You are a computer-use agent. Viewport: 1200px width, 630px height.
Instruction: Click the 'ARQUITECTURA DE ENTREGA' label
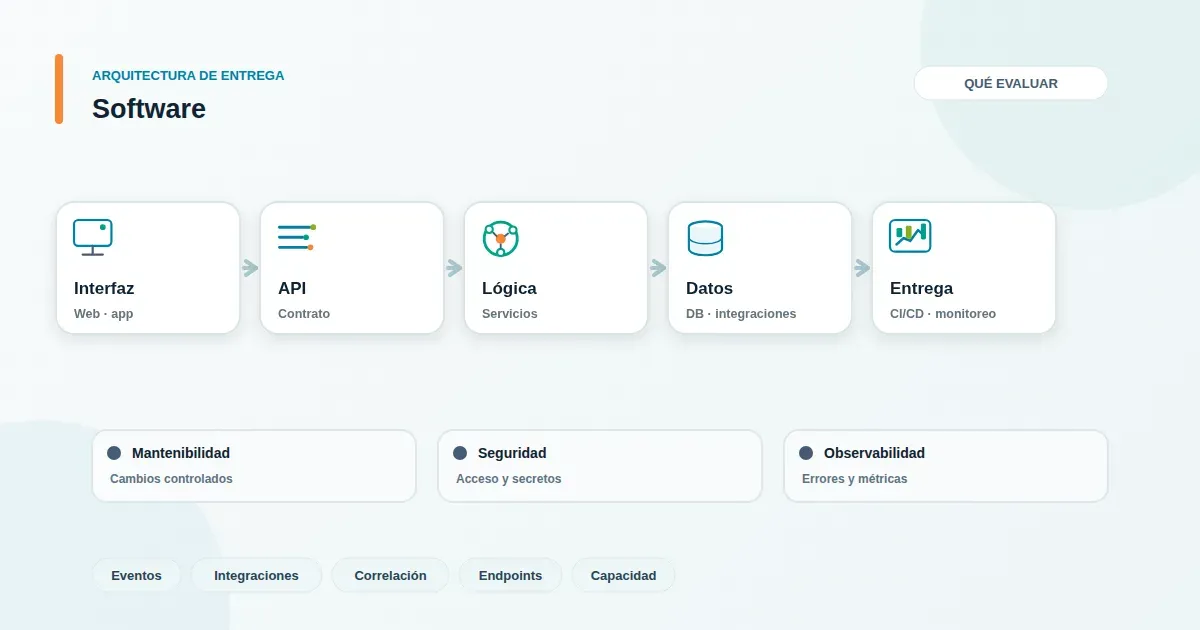188,75
